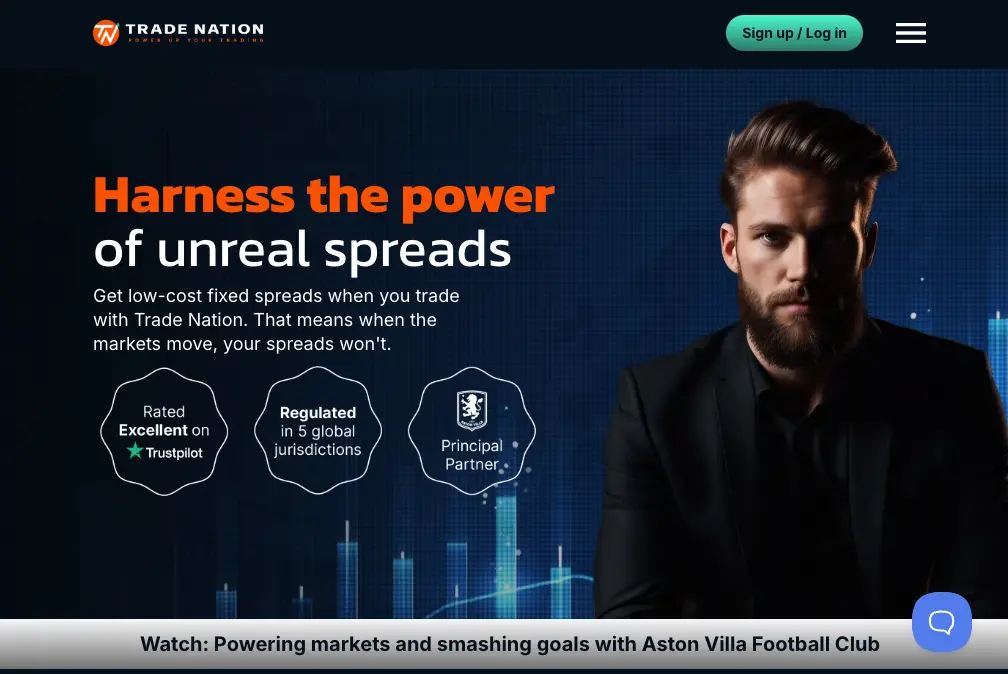Select the Regulated in 5 global jurisdictions badge

tap(318, 431)
